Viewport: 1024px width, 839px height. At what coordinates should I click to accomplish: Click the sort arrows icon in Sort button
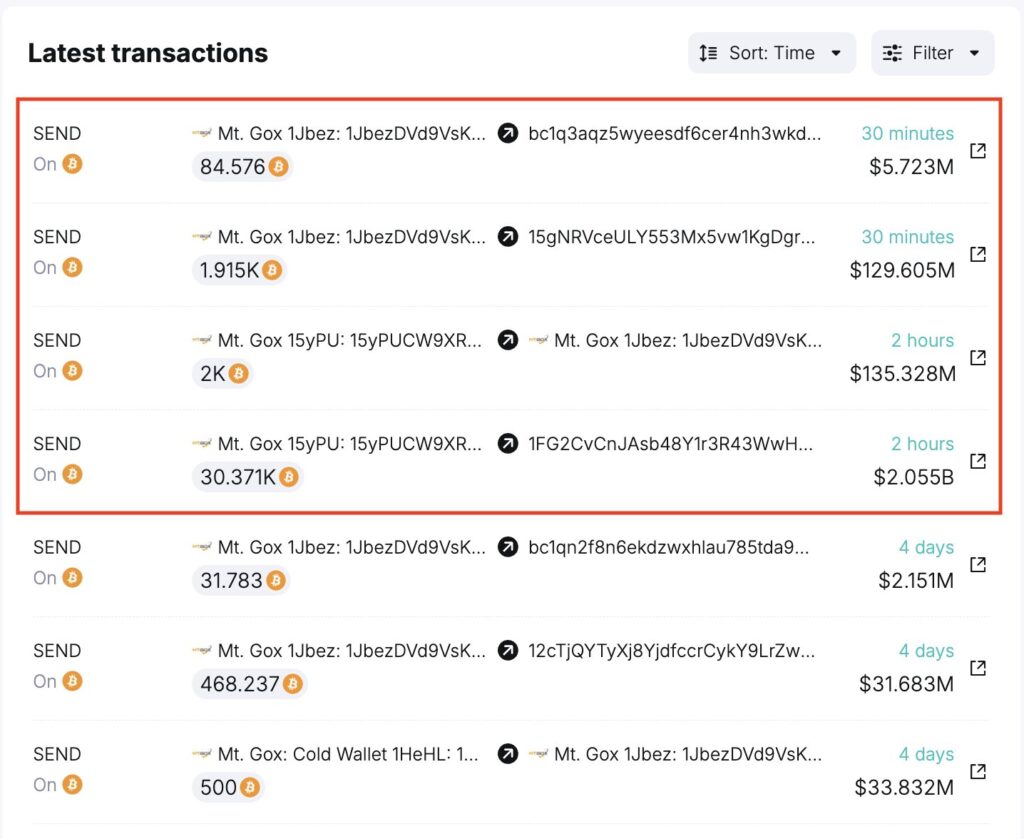(707, 53)
